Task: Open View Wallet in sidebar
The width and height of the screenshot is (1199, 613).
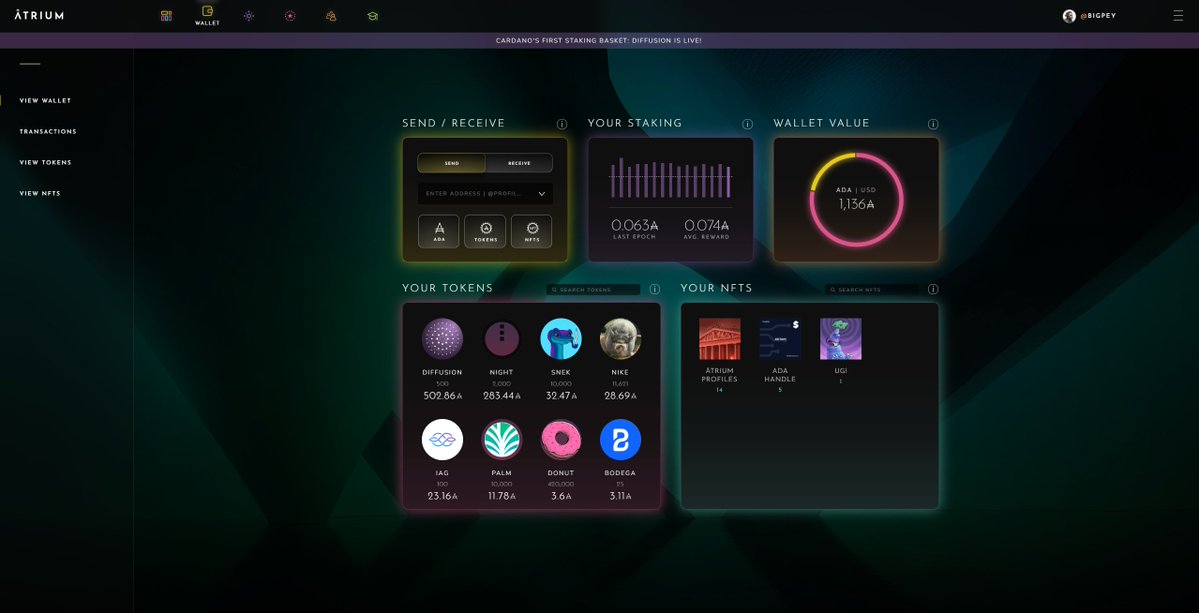Action: click(45, 101)
